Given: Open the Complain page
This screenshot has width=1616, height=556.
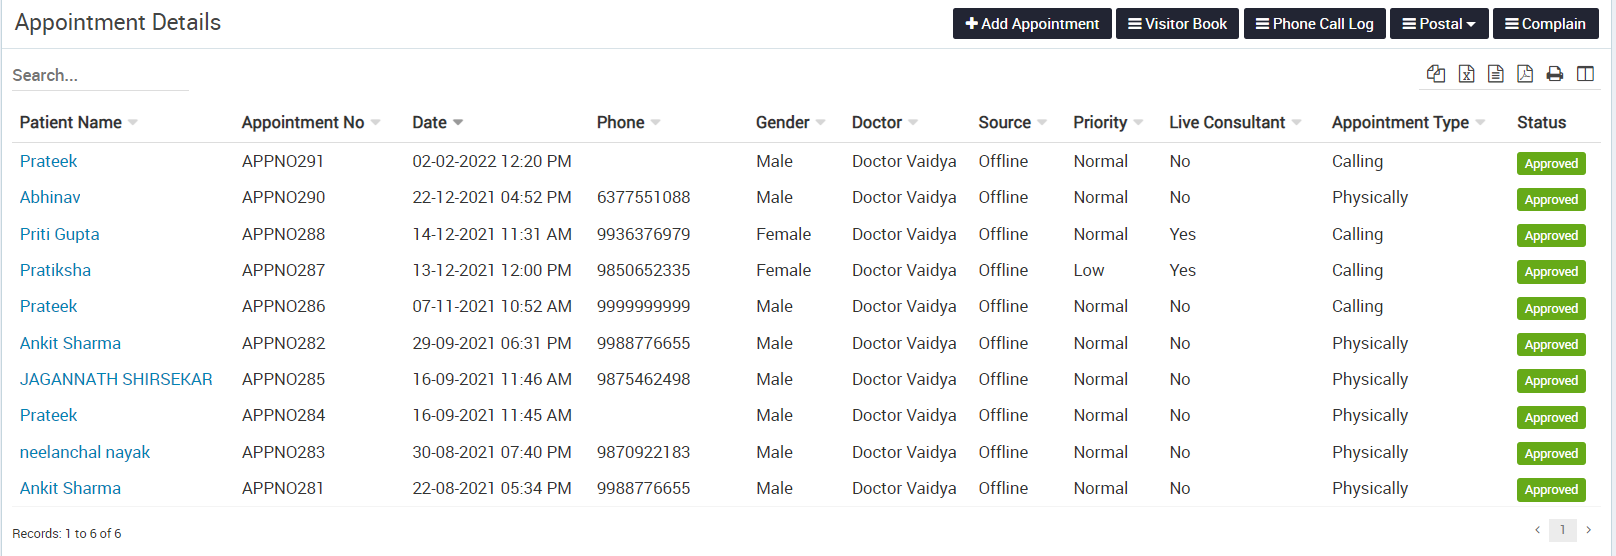Looking at the screenshot, I should point(1545,24).
